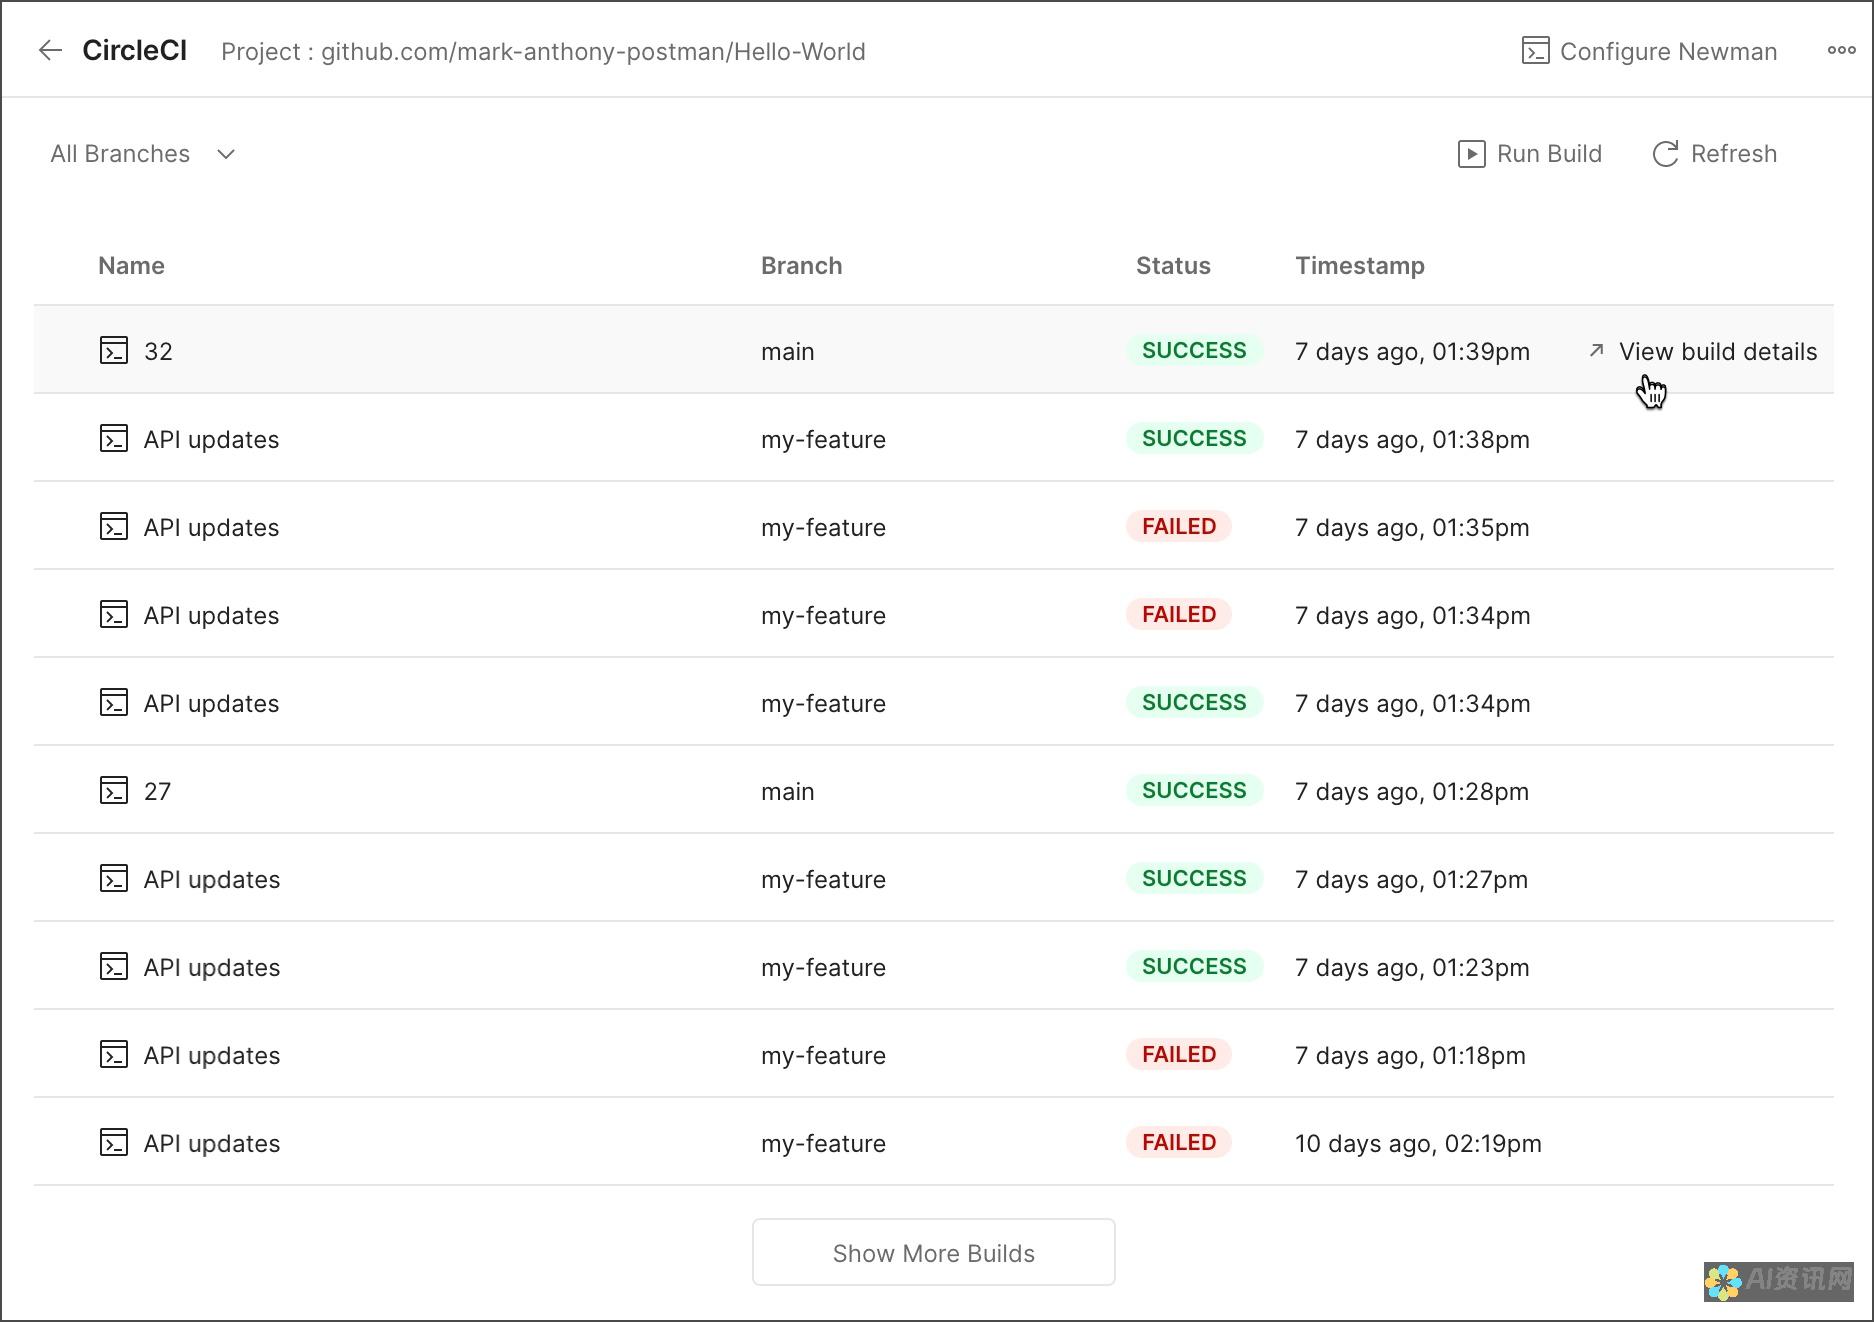
Task: Click timestamp 7 days ago, 01:27pm
Action: click(x=1411, y=879)
